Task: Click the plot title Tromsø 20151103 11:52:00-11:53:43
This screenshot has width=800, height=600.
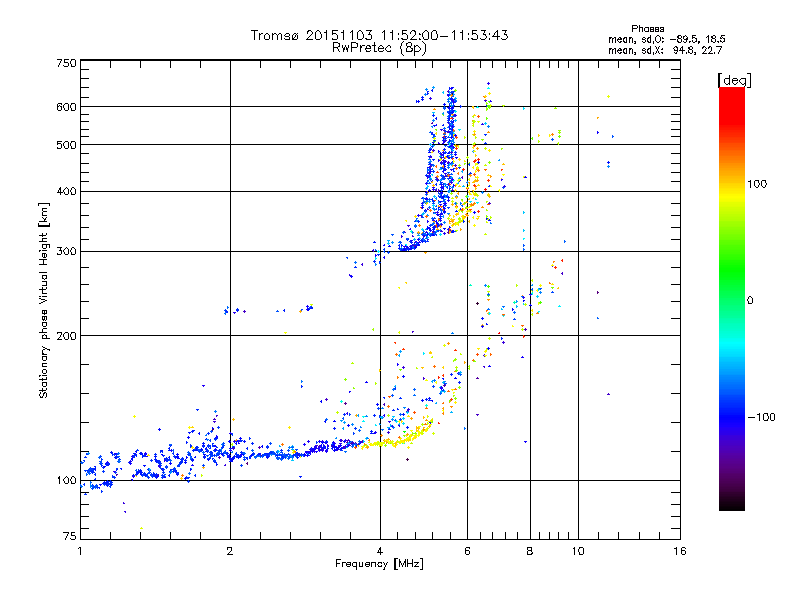Action: coord(379,35)
